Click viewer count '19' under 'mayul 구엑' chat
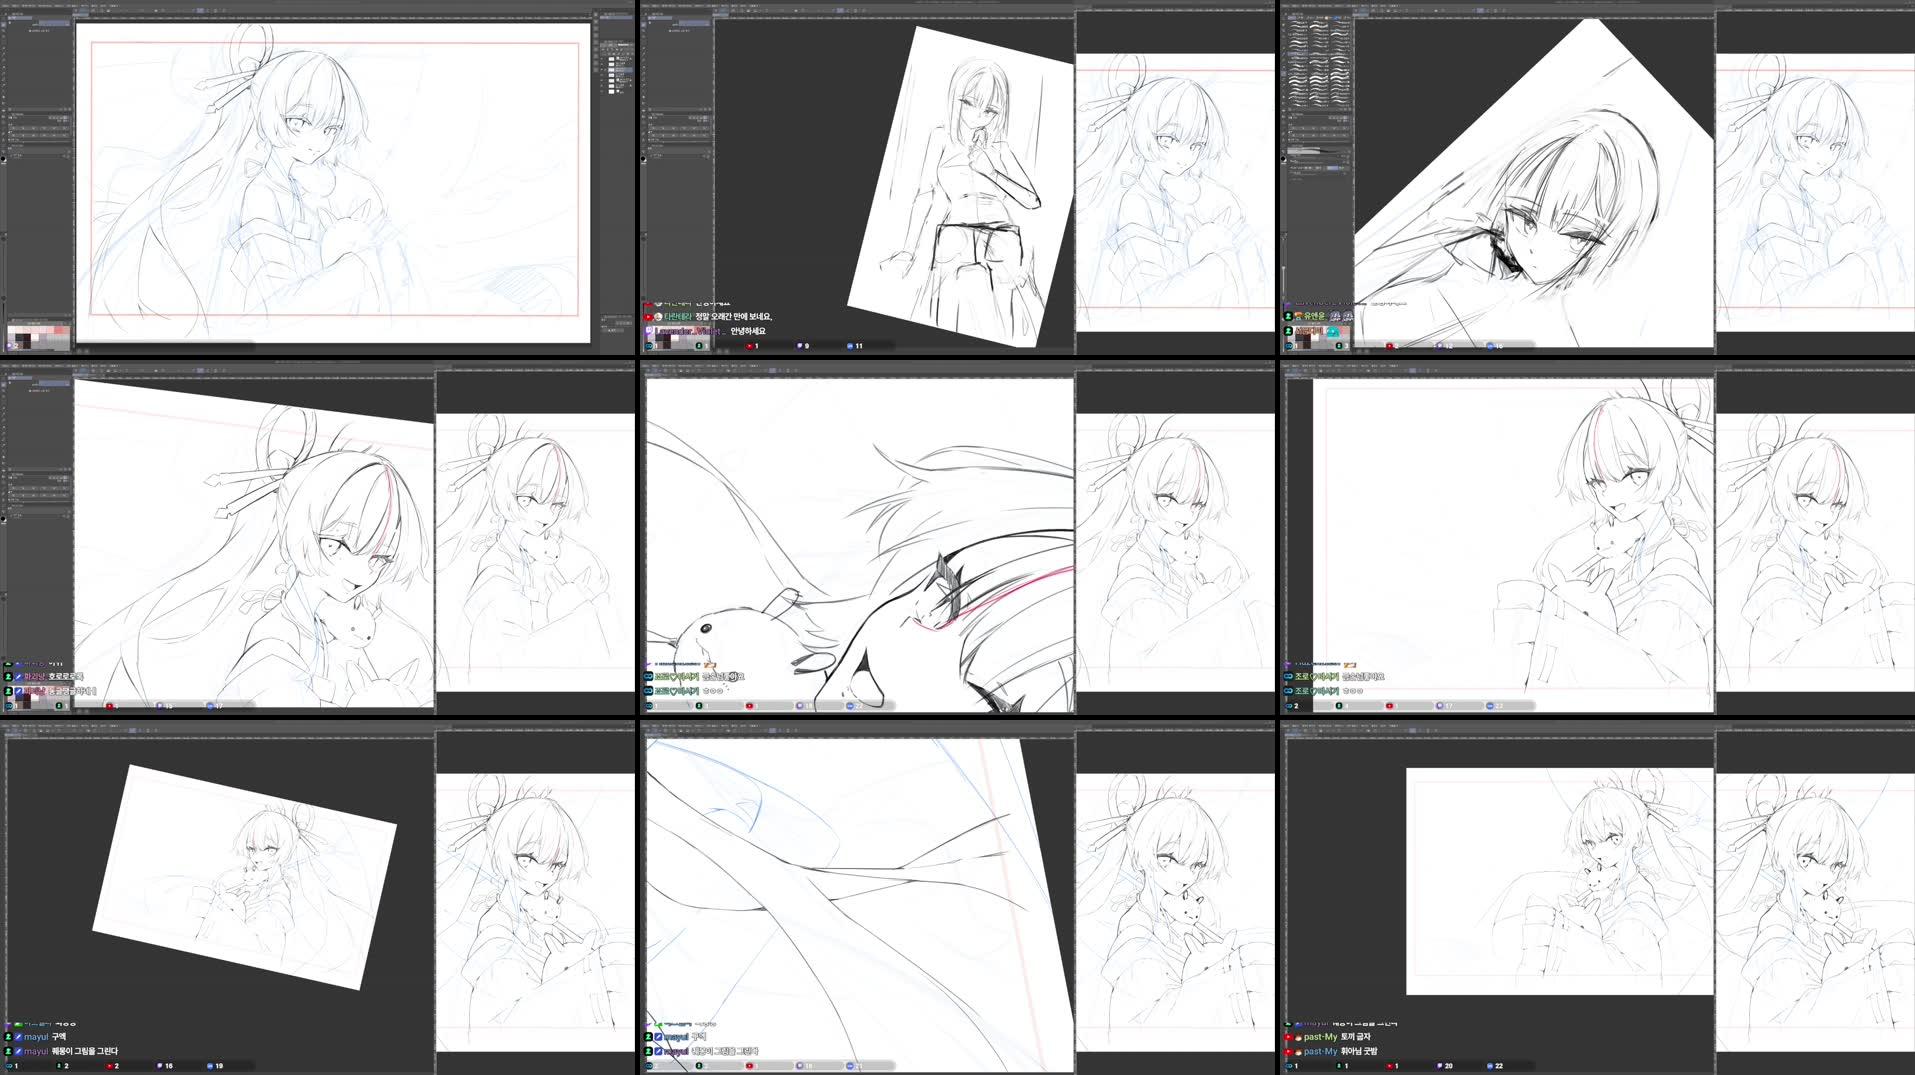1915x1075 pixels. click(218, 1066)
